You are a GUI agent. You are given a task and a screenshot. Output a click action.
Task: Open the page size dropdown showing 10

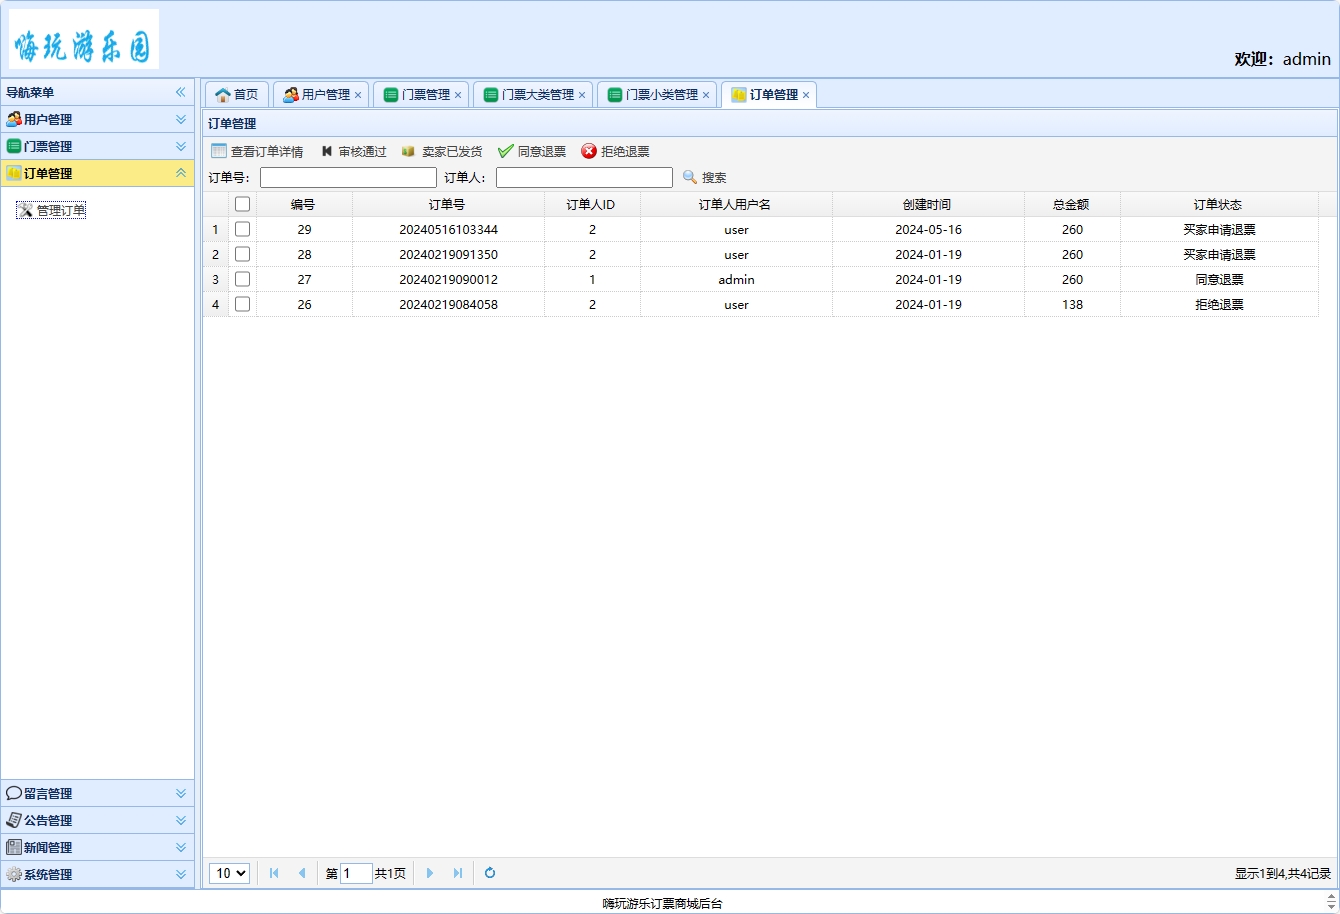coord(229,873)
